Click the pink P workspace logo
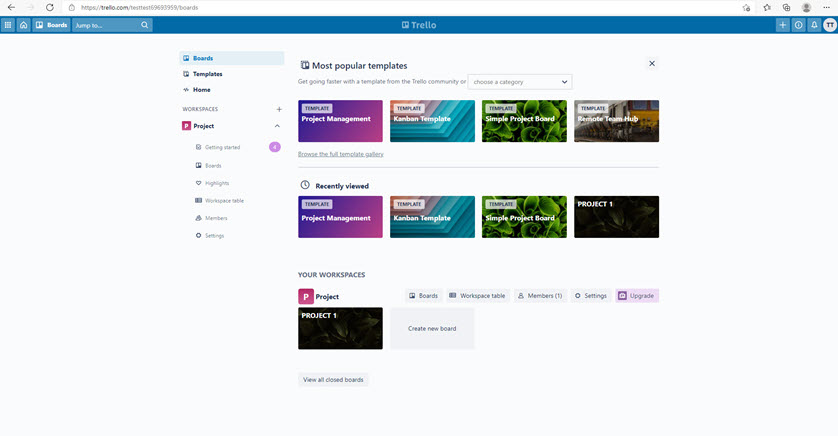 (306, 297)
